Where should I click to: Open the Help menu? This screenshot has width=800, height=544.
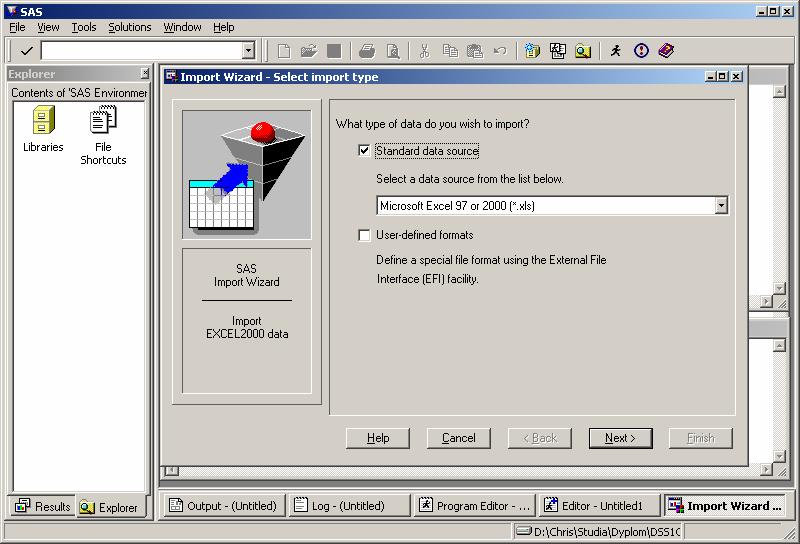(223, 27)
